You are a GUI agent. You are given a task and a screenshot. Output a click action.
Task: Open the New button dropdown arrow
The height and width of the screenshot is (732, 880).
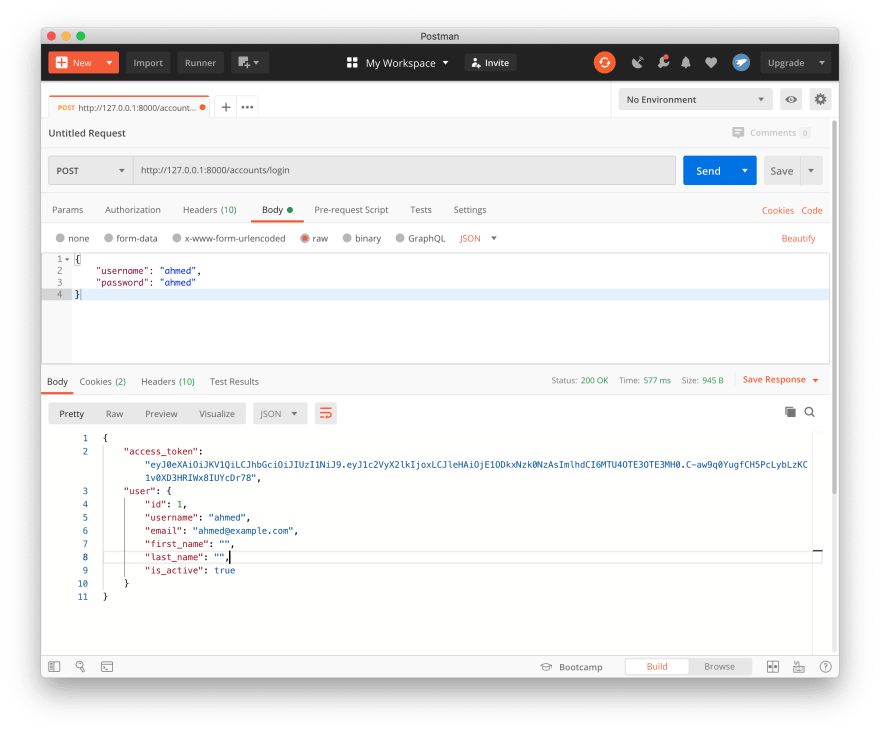109,62
